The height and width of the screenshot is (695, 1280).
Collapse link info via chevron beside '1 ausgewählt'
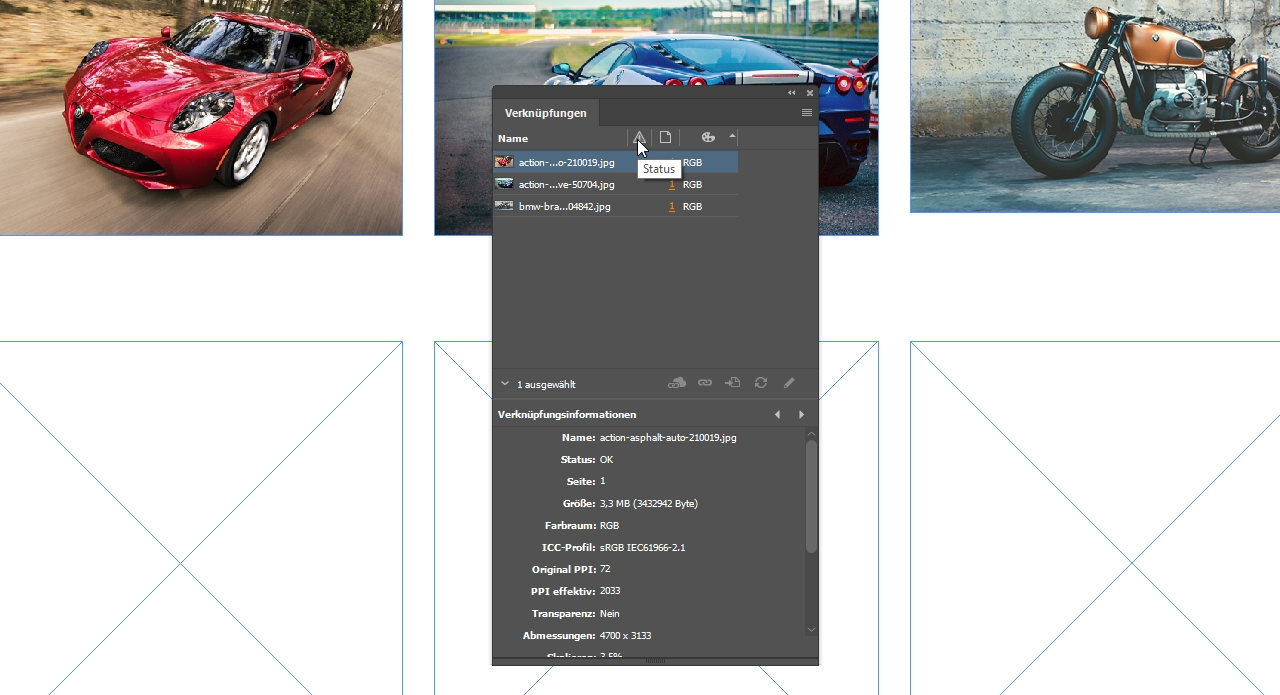(505, 383)
